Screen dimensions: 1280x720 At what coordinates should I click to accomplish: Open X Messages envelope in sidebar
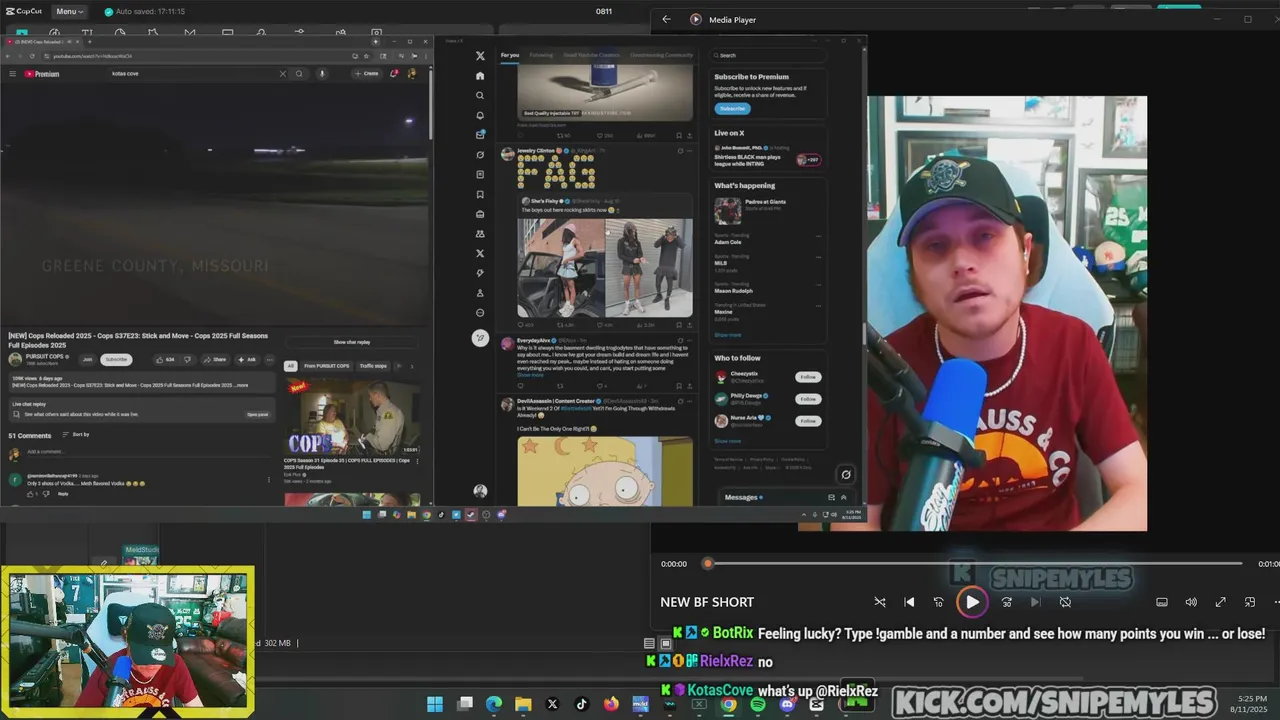[x=480, y=135]
